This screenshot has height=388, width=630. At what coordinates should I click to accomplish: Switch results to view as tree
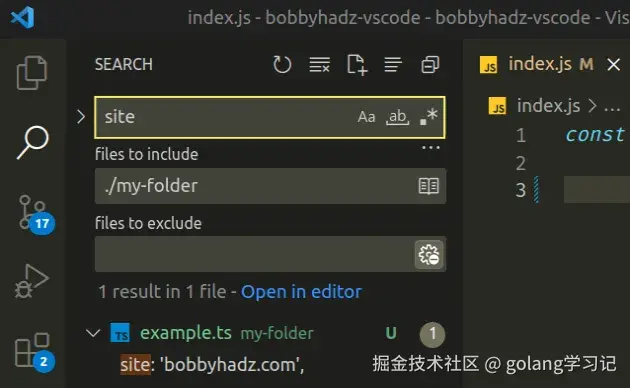pos(393,64)
